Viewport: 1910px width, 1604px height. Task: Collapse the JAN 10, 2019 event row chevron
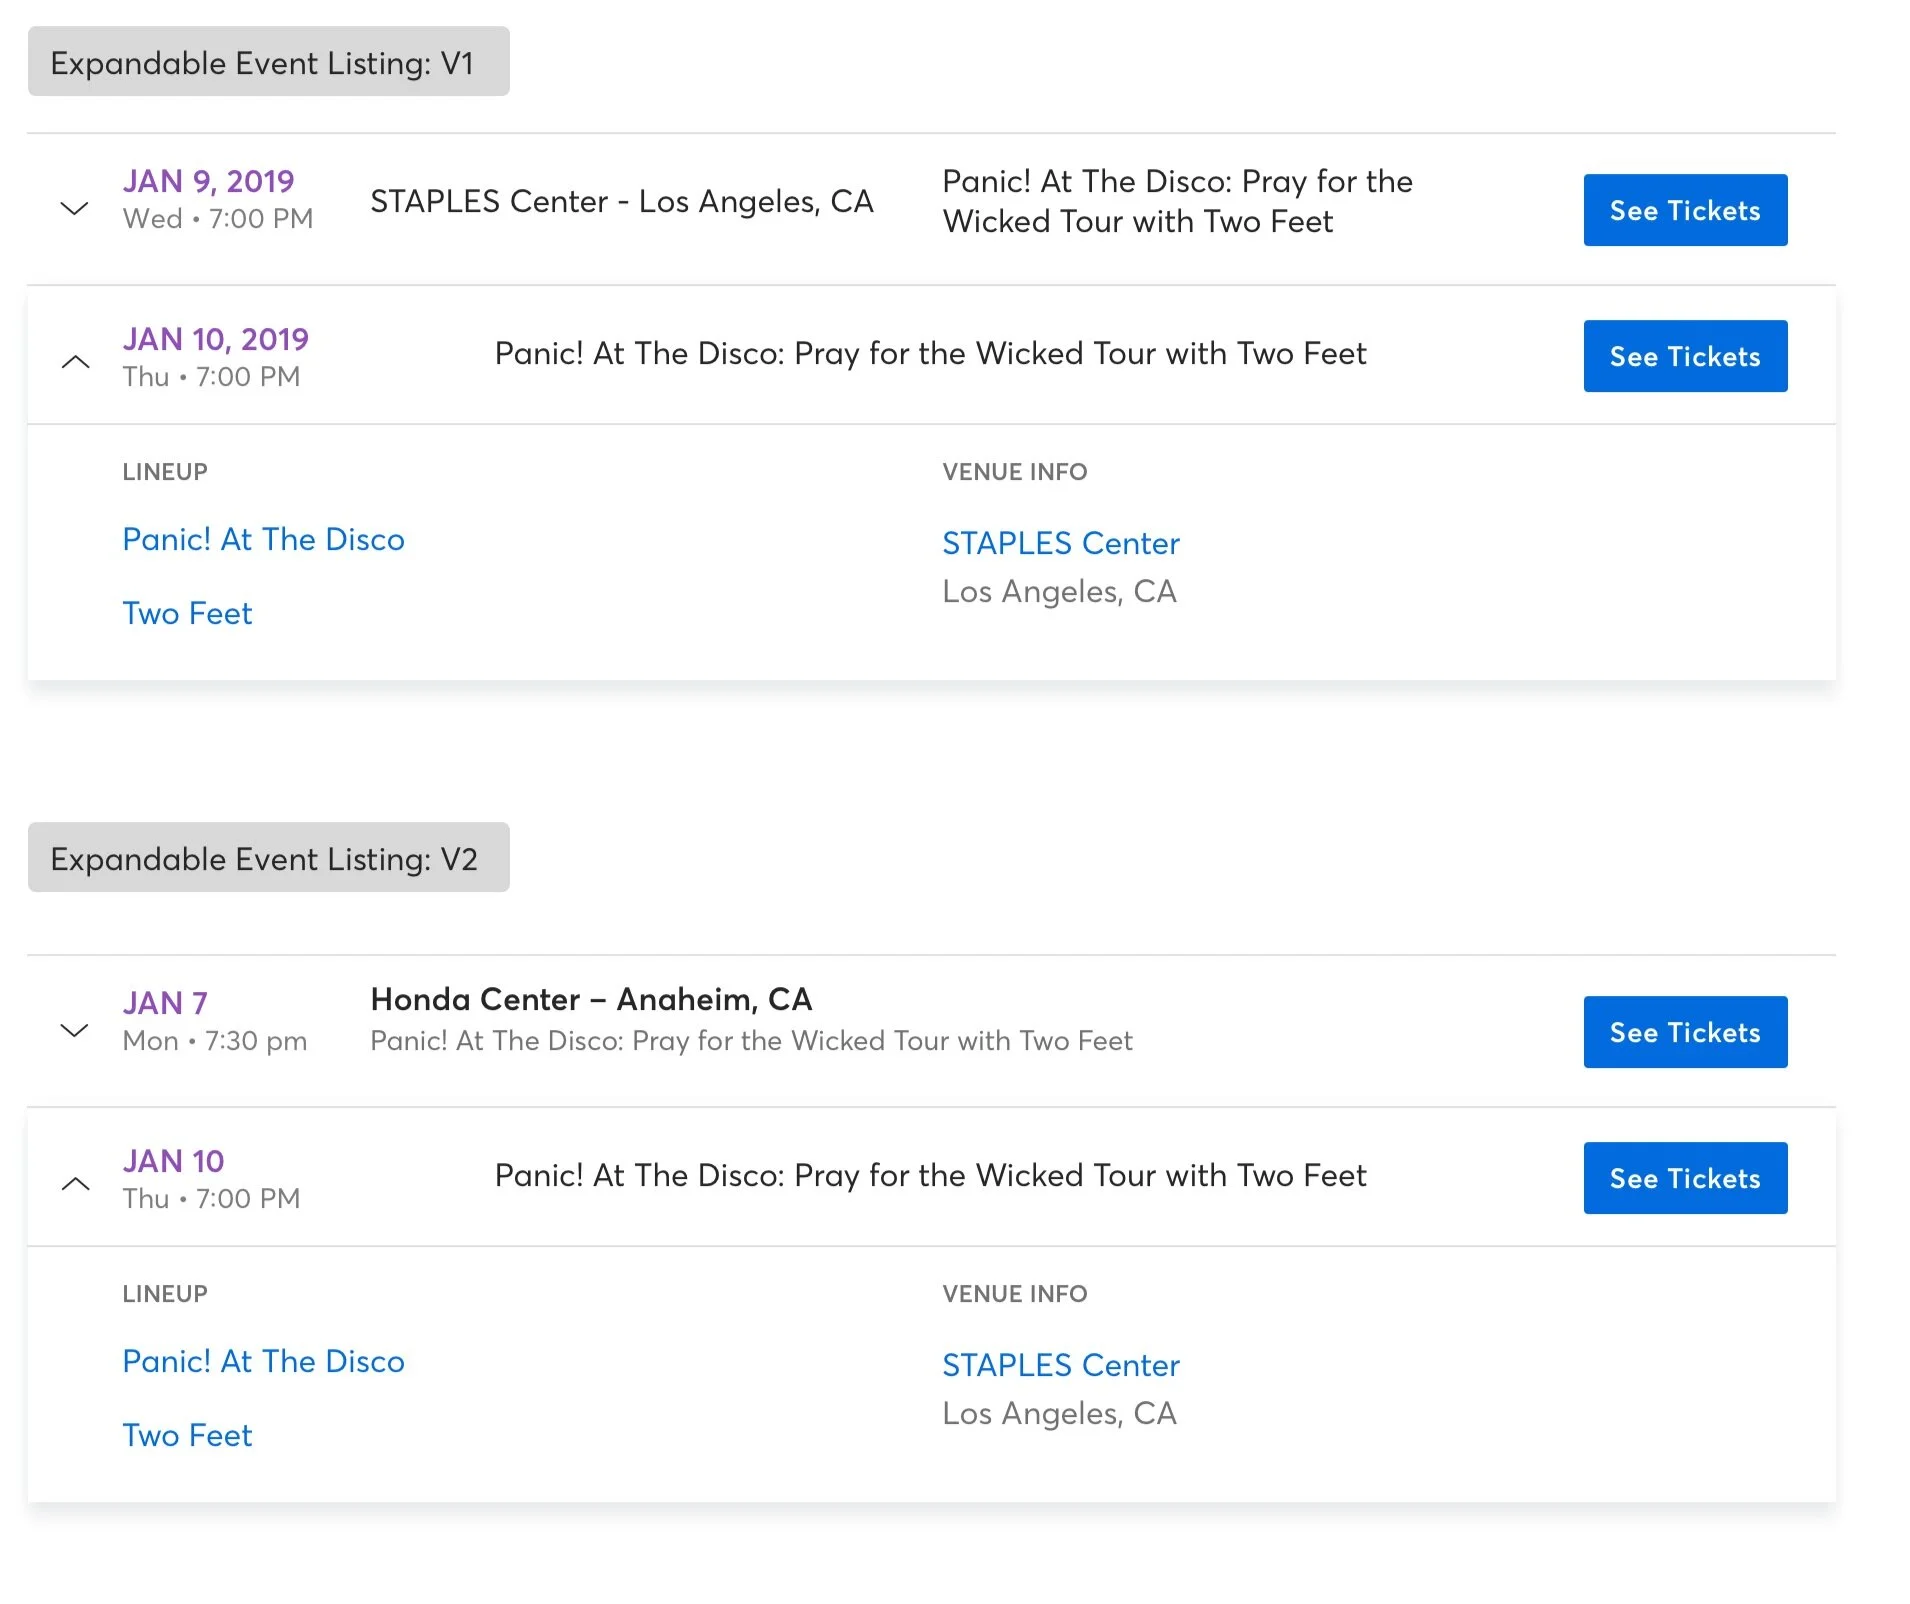[x=75, y=362]
